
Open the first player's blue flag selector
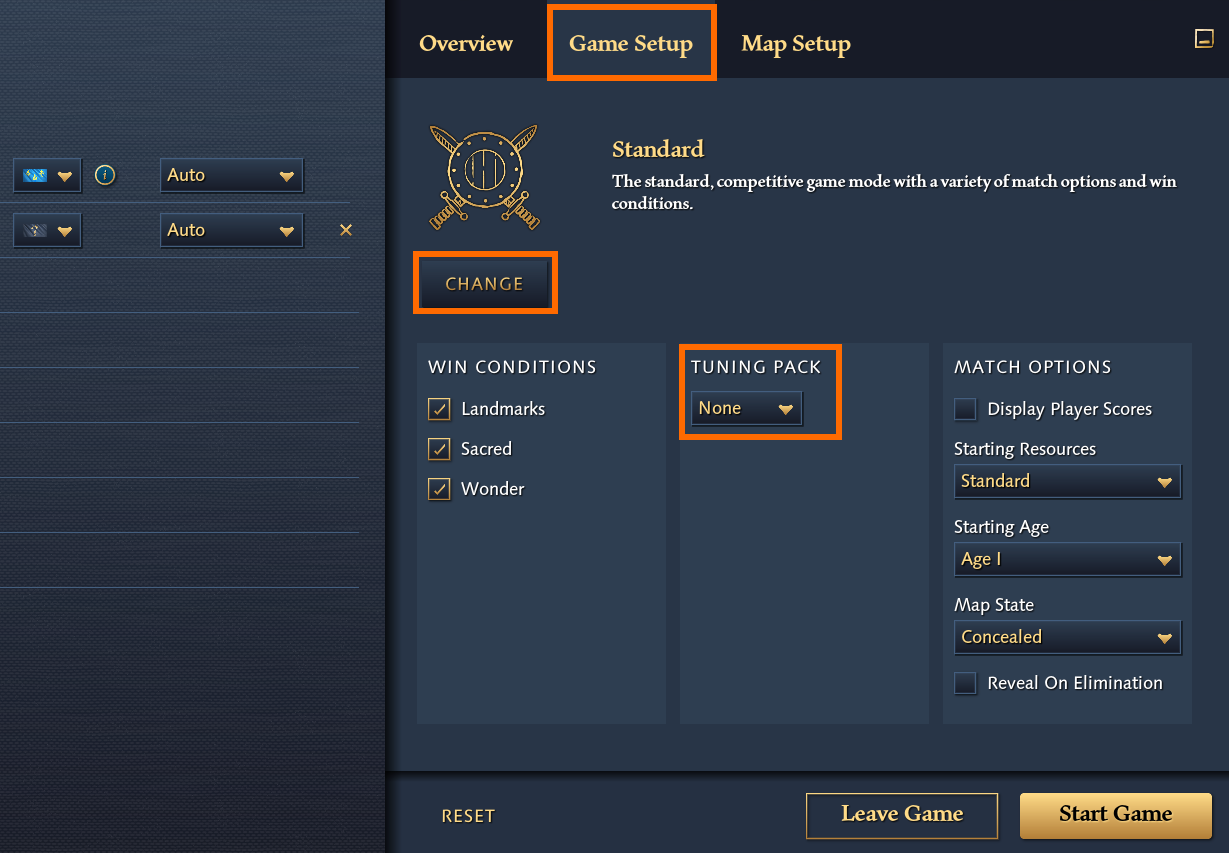pos(47,176)
